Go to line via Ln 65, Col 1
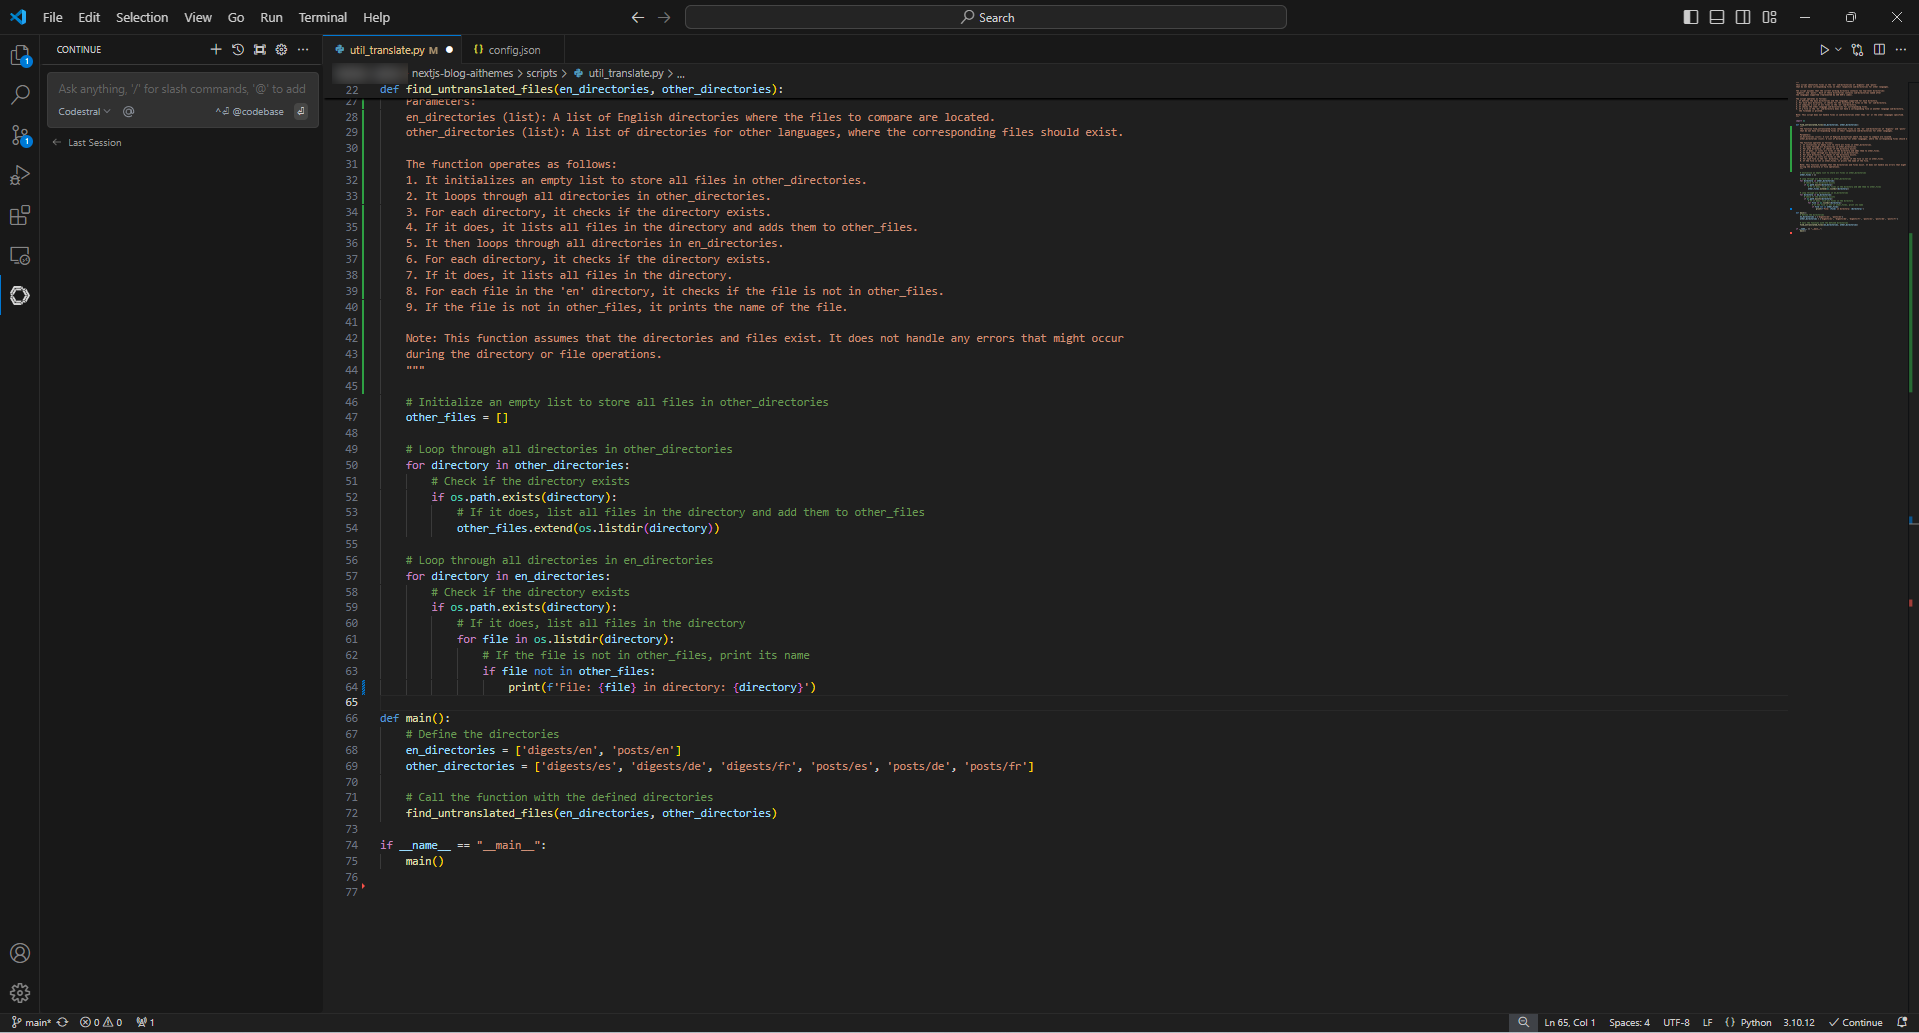This screenshot has width=1919, height=1033. pos(1570,1022)
